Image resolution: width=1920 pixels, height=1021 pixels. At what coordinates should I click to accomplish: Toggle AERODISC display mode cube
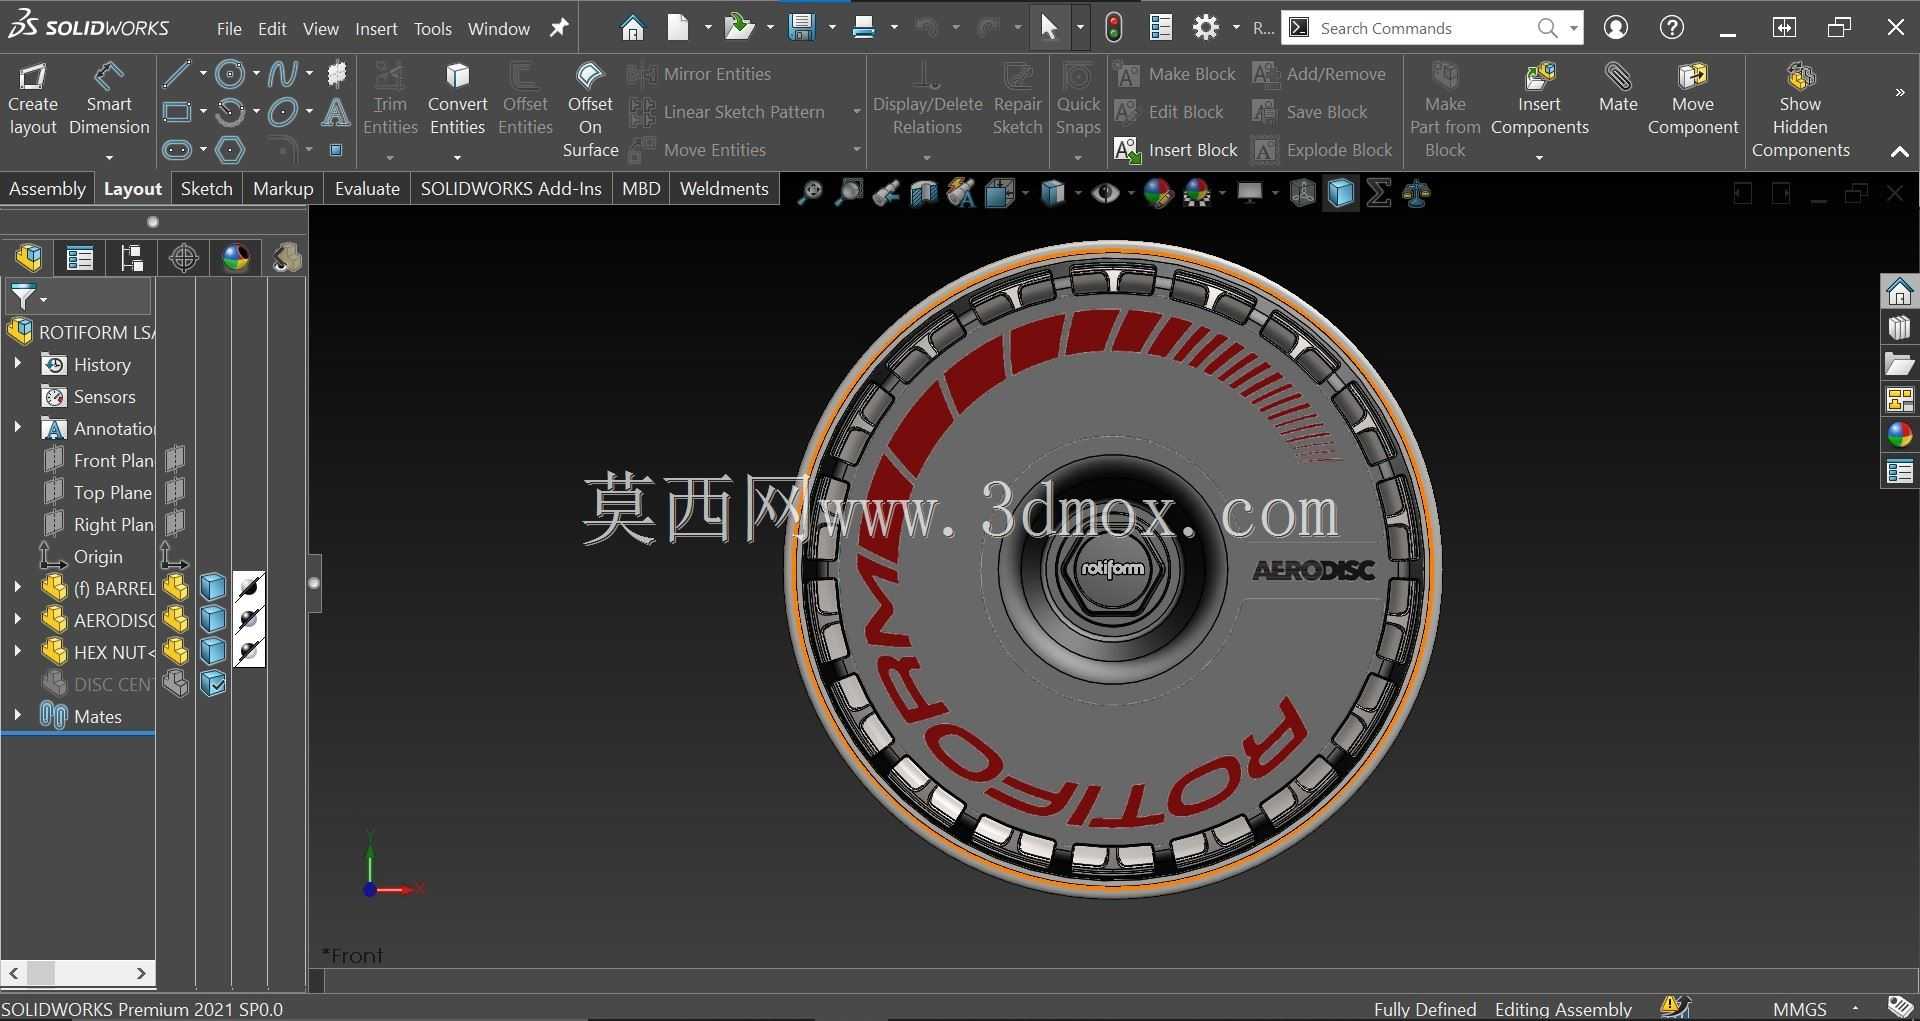(x=213, y=620)
